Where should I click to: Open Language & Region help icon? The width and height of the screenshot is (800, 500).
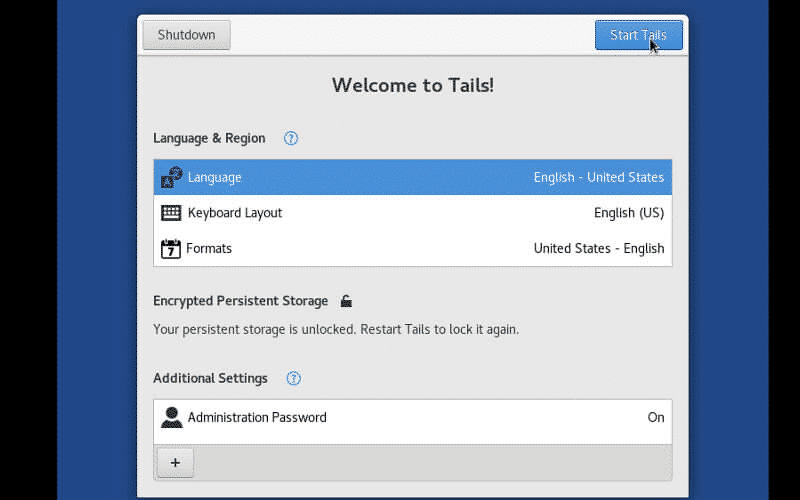click(x=291, y=138)
